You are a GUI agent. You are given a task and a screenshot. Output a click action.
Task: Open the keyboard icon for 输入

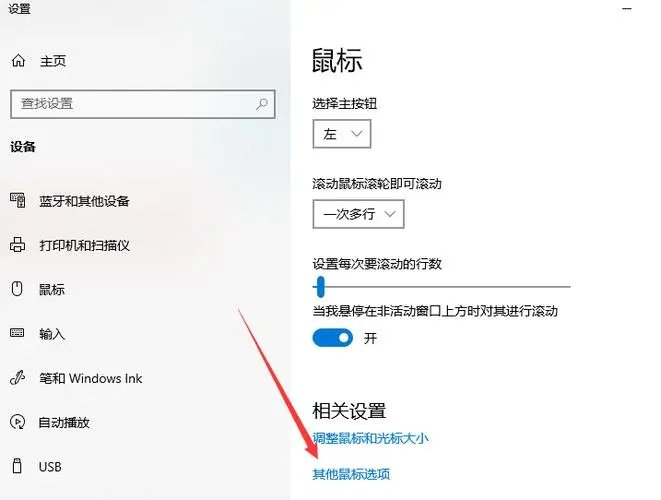point(17,333)
